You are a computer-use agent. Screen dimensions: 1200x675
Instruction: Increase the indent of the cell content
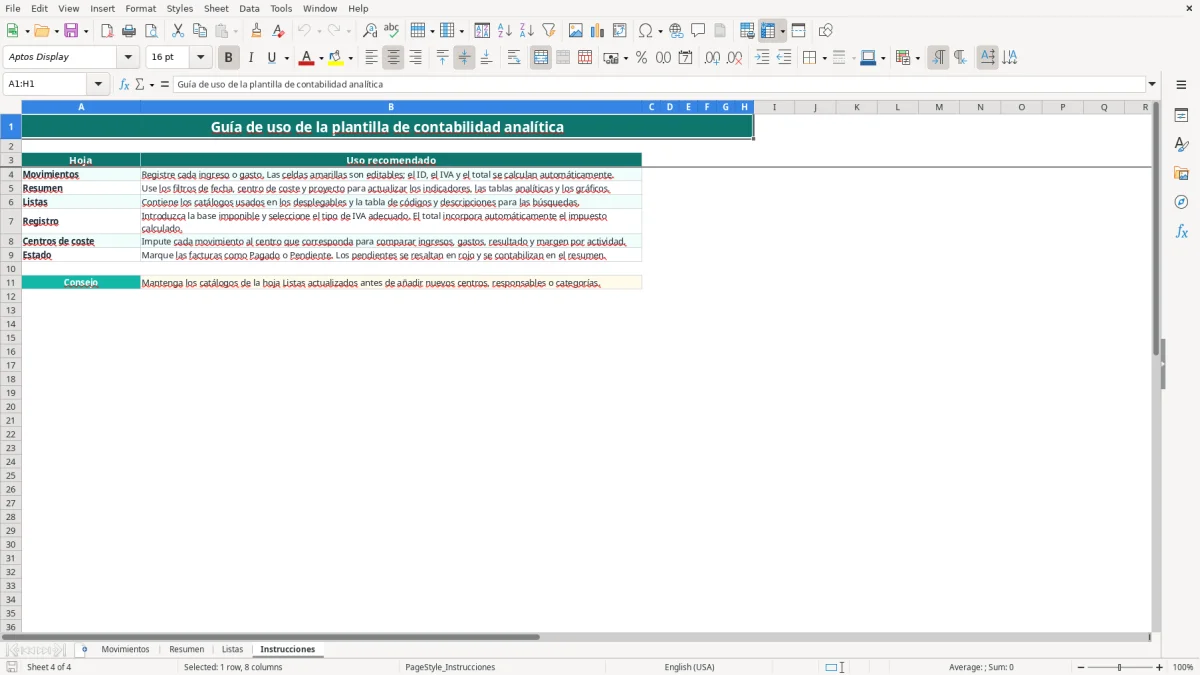(762, 58)
